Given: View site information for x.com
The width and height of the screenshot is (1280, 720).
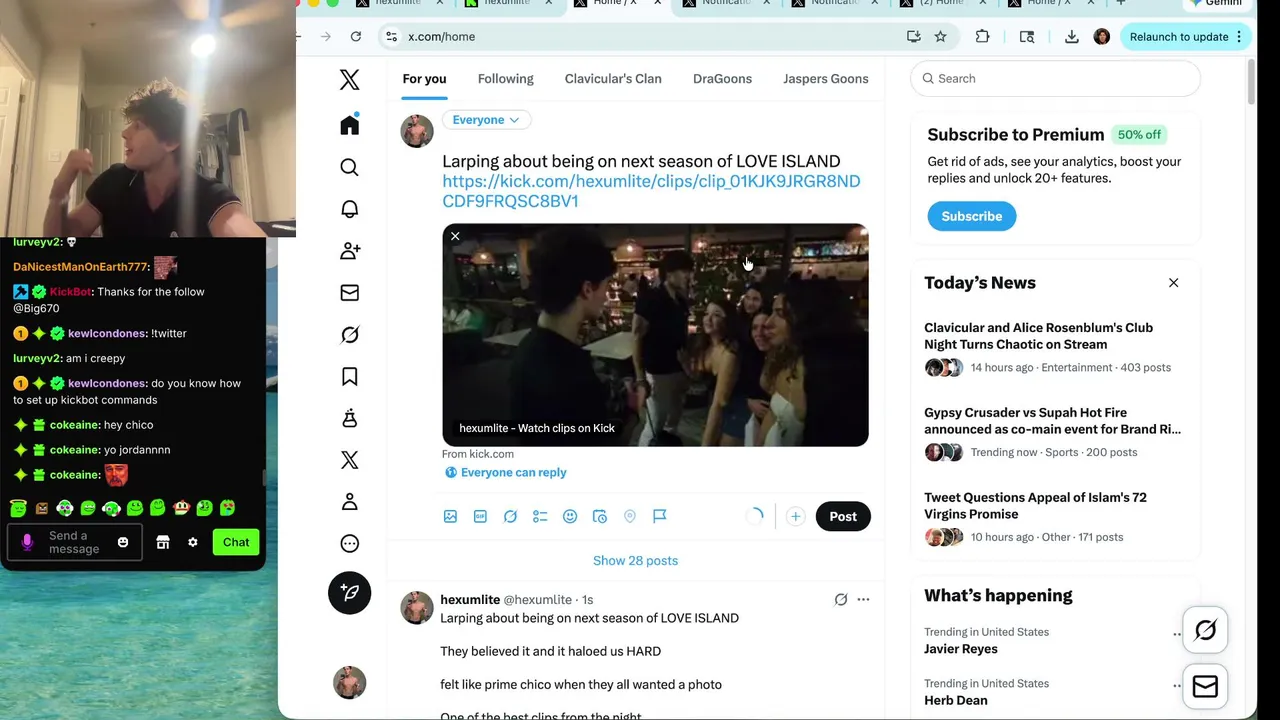Looking at the screenshot, I should click(391, 37).
